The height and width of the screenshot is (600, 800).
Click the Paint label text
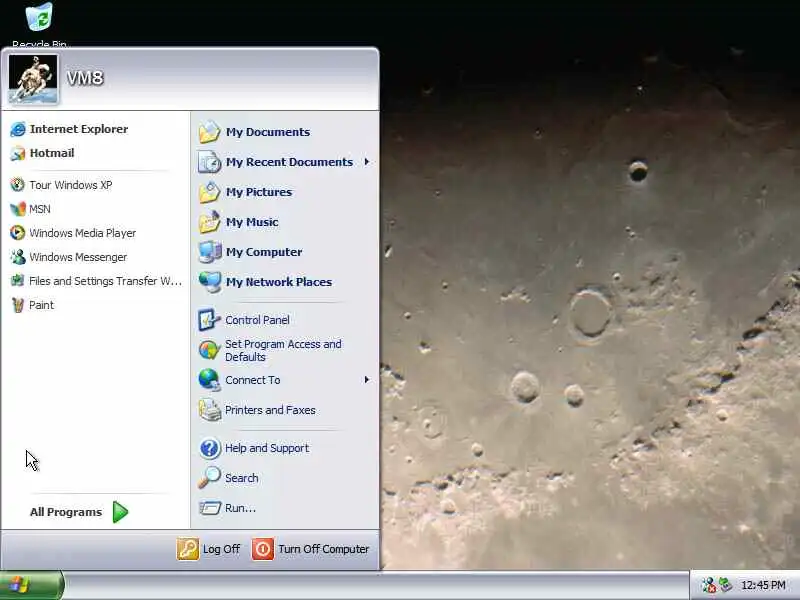coord(41,305)
